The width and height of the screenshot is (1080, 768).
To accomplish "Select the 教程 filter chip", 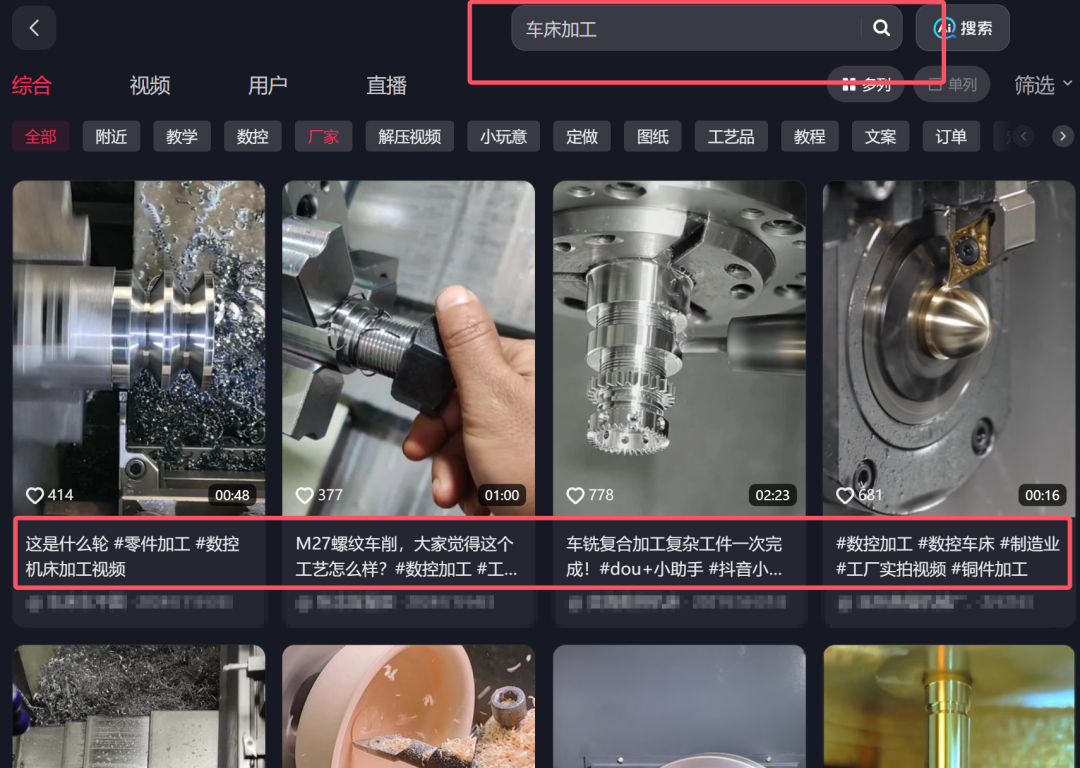I will (x=810, y=136).
